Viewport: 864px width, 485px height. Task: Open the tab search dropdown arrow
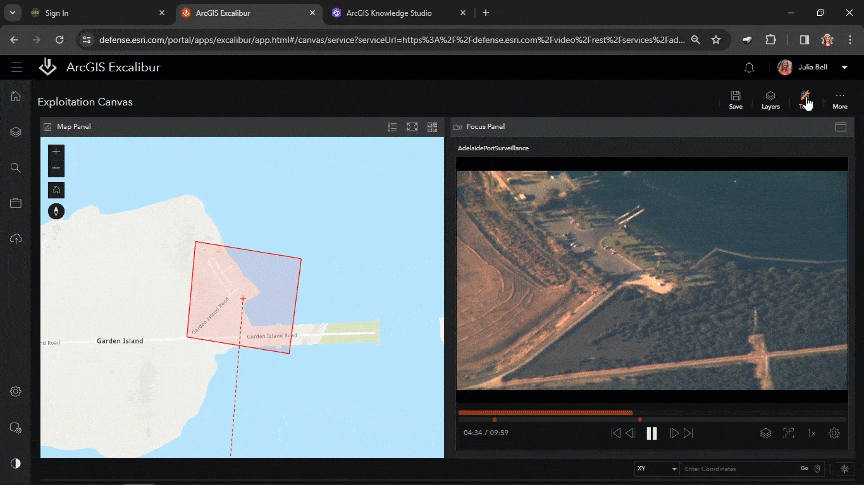pyautogui.click(x=12, y=13)
